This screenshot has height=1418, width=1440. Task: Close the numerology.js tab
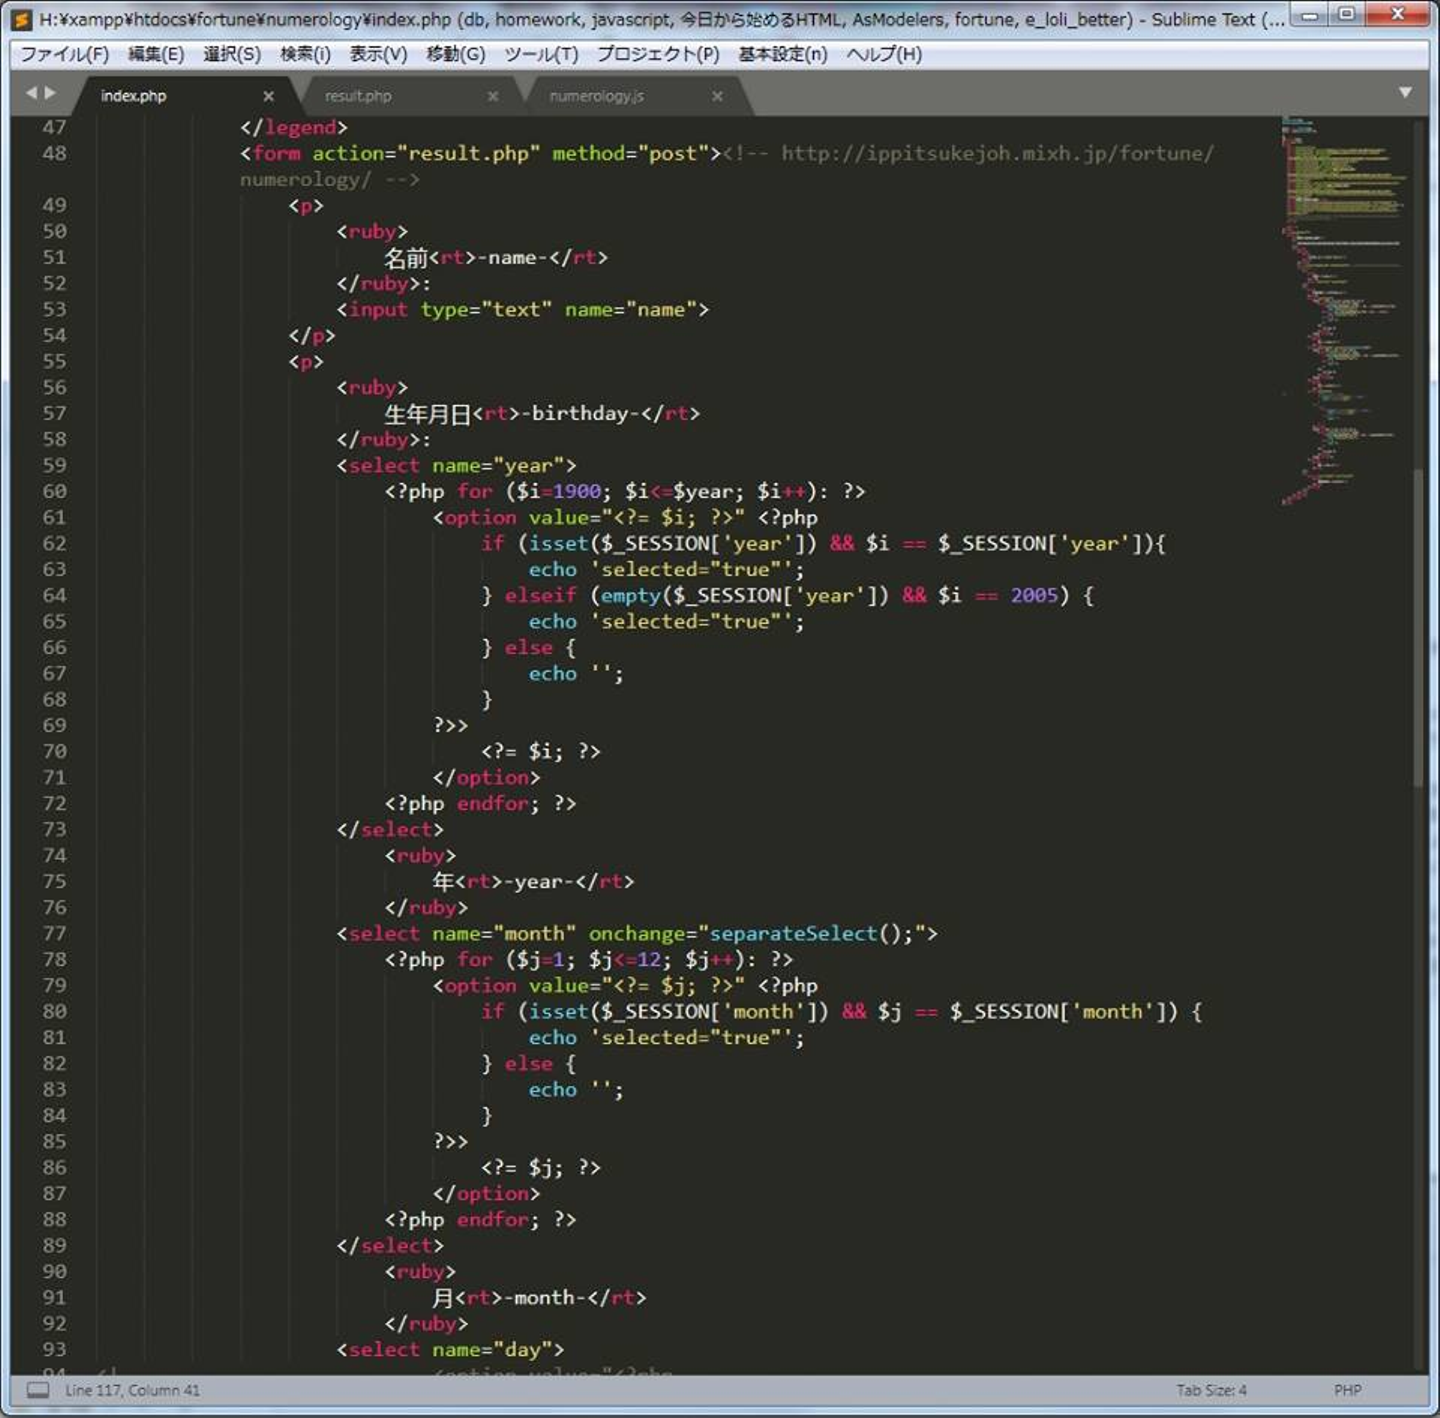[717, 96]
